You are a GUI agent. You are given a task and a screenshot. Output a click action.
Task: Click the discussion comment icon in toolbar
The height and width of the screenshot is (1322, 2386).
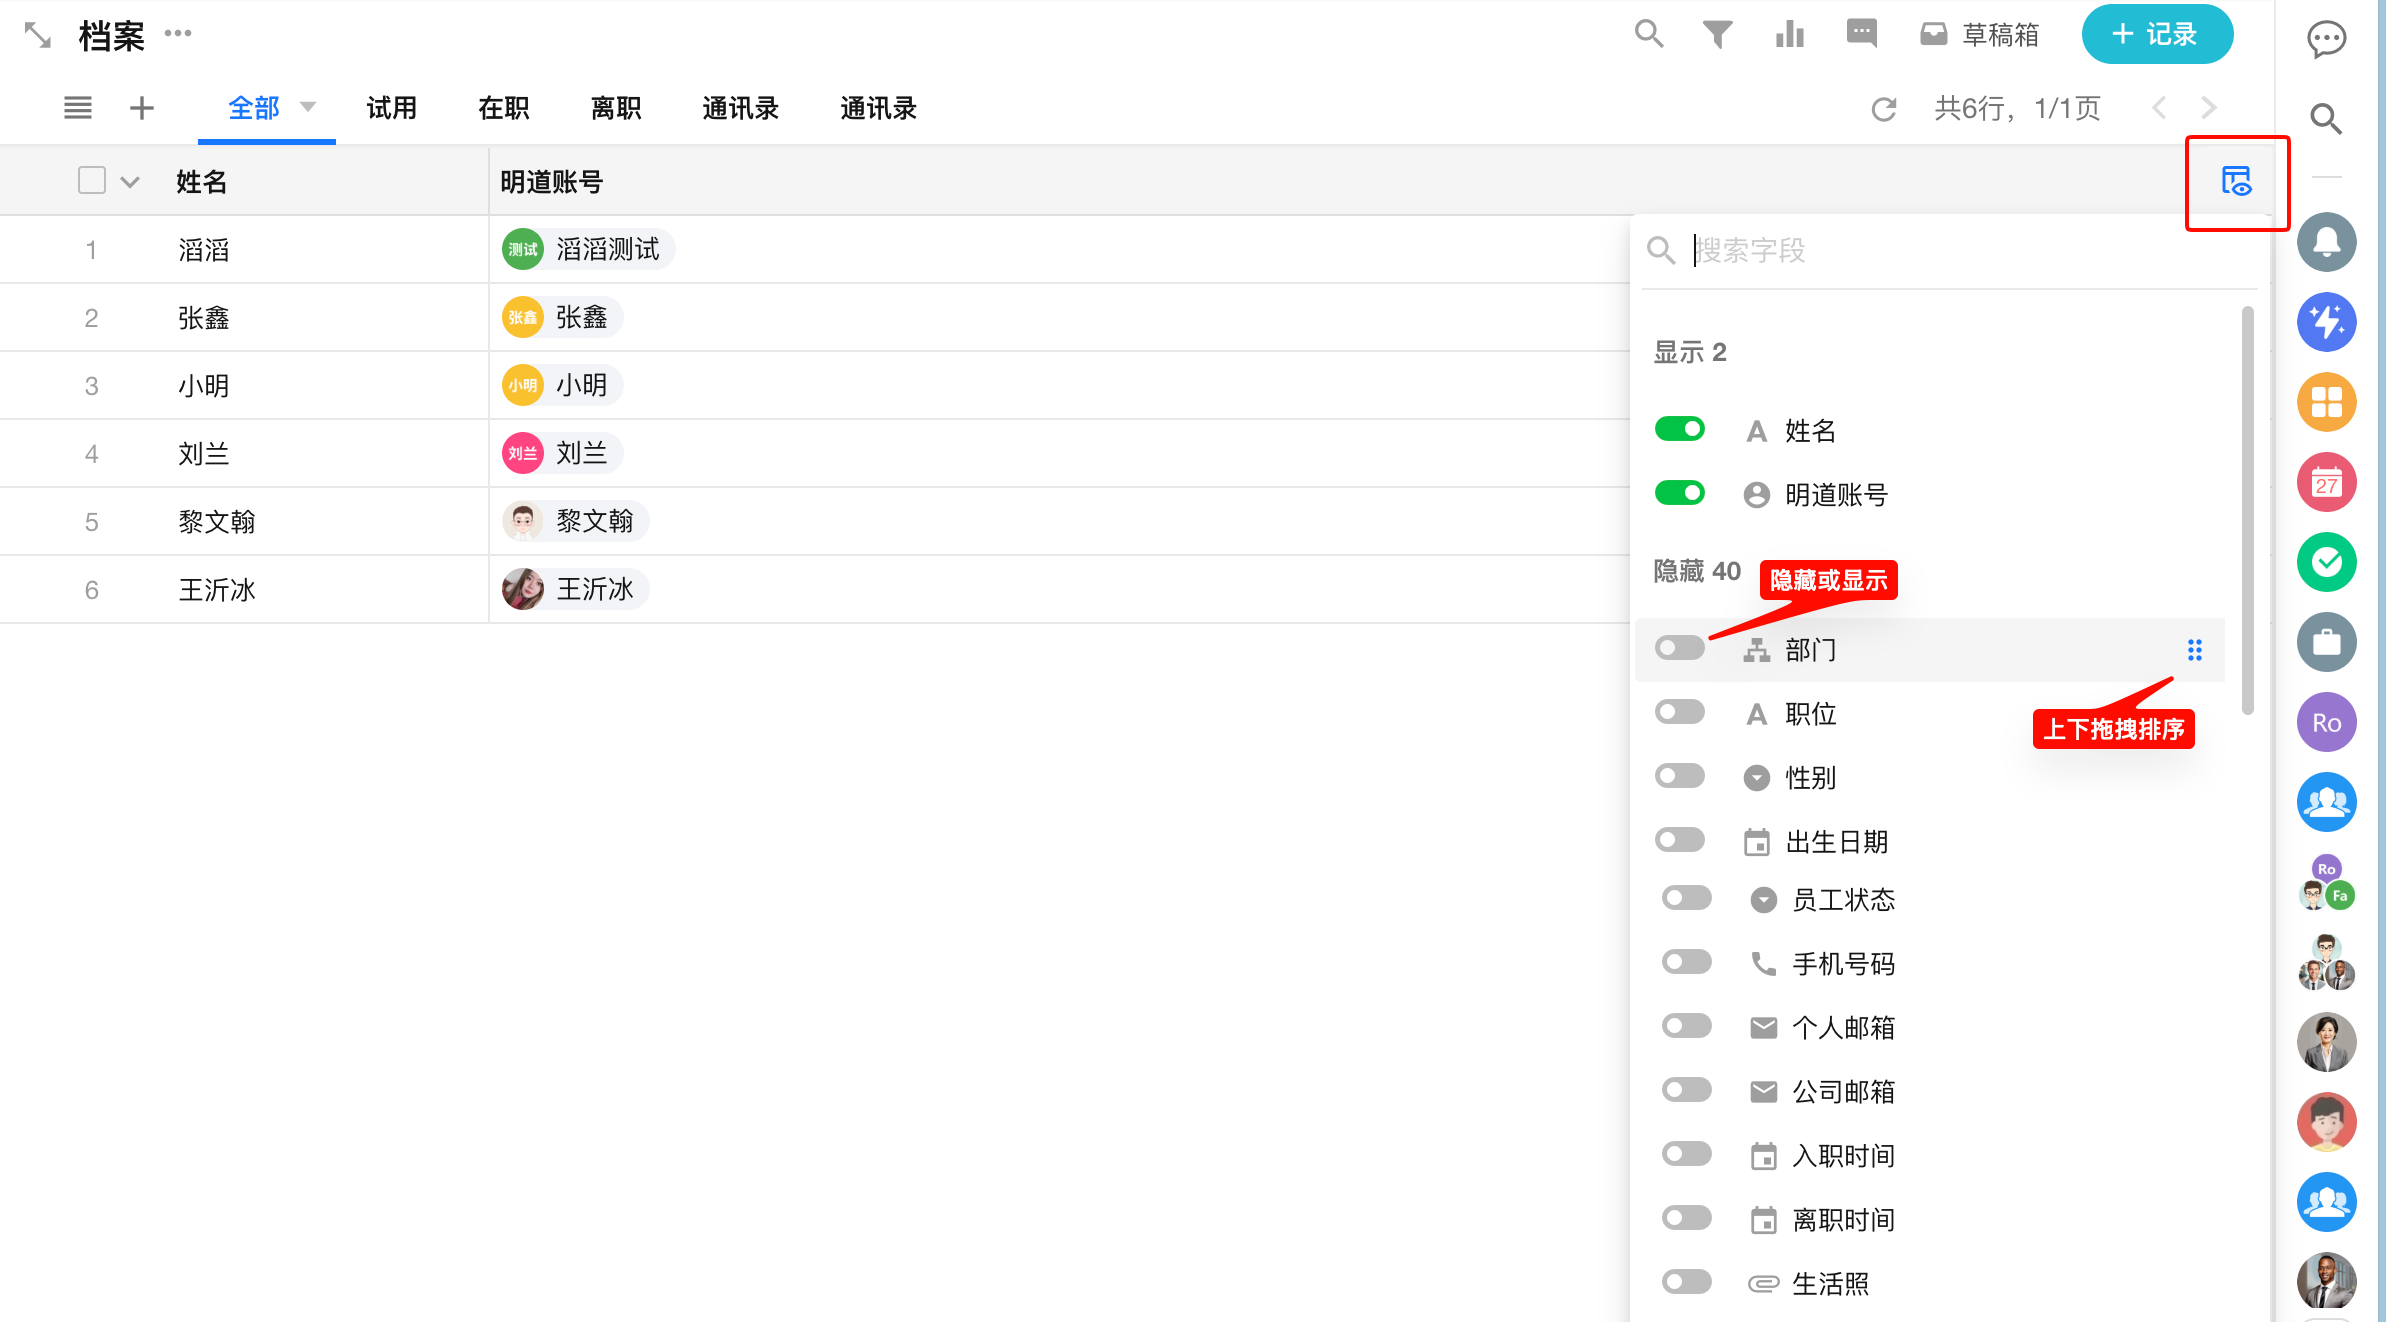point(1861,34)
